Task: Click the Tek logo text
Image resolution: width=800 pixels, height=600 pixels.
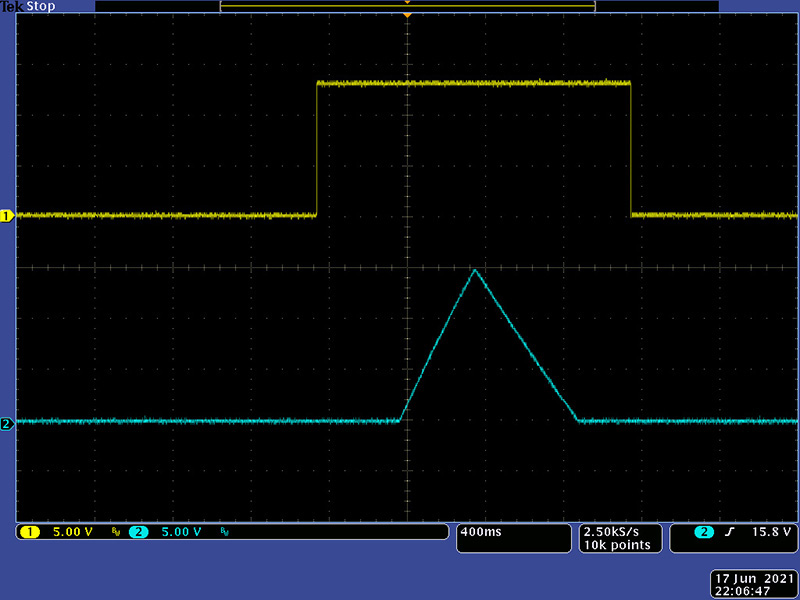Action: pyautogui.click(x=12, y=7)
